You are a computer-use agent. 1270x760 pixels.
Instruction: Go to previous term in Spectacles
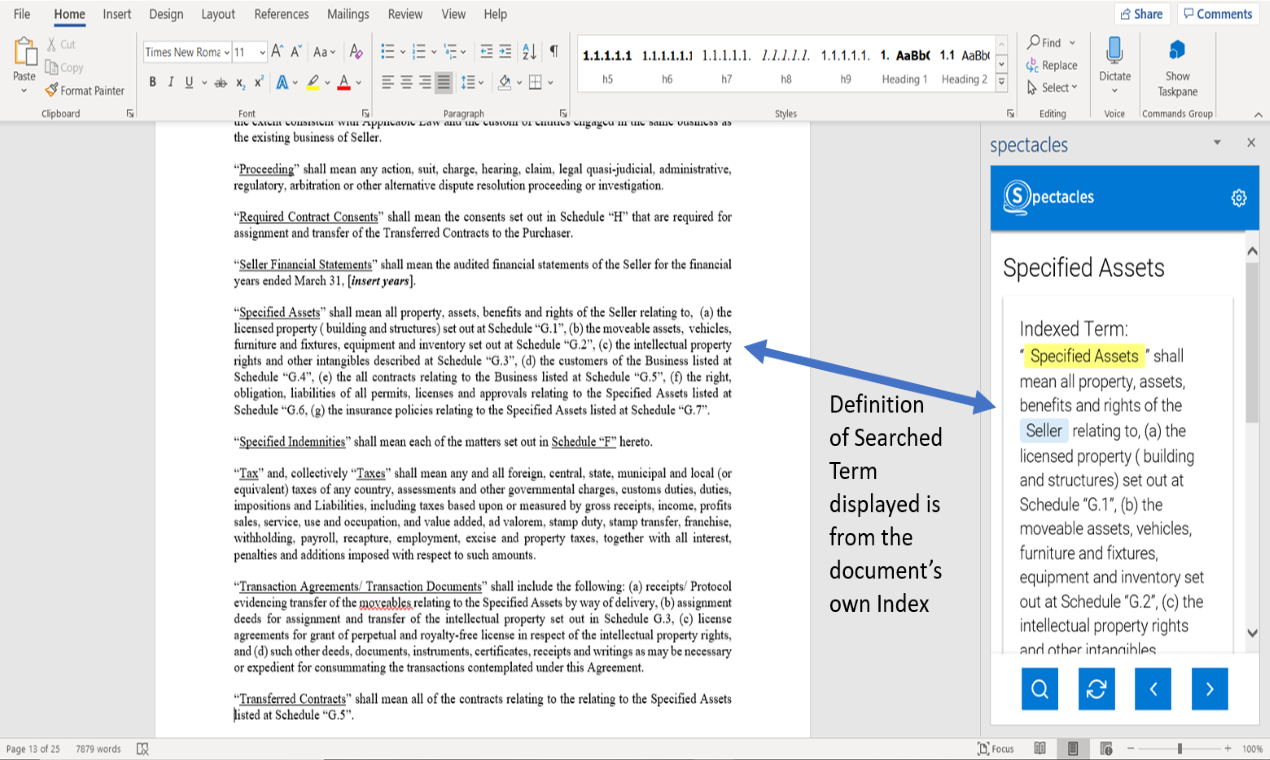[1153, 689]
